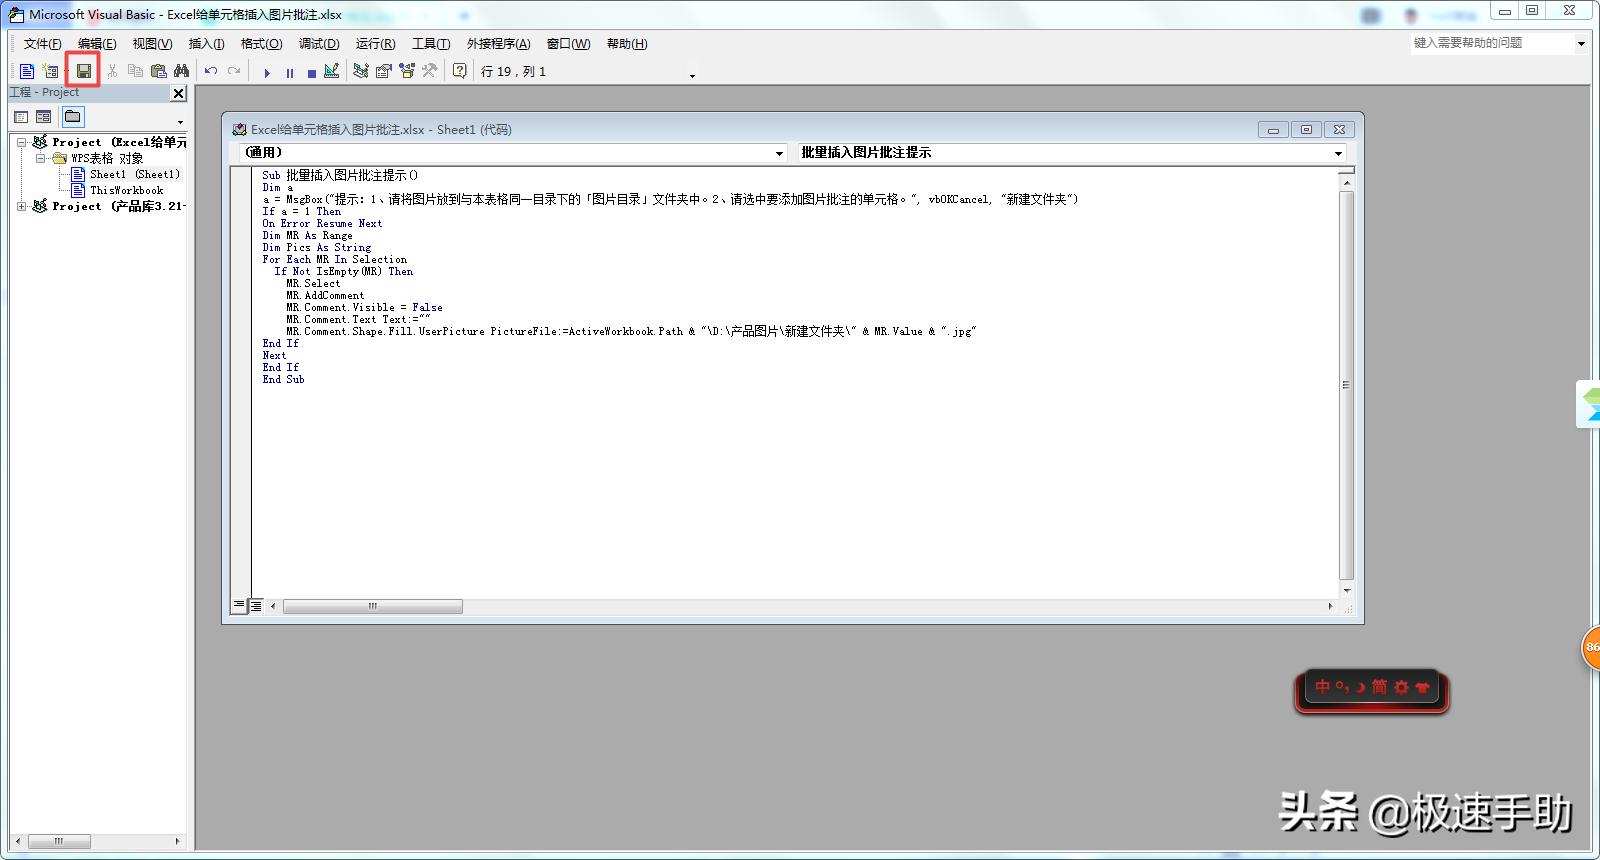Click the code window horizontal scrollbar thumb
This screenshot has height=860, width=1600.
(373, 606)
